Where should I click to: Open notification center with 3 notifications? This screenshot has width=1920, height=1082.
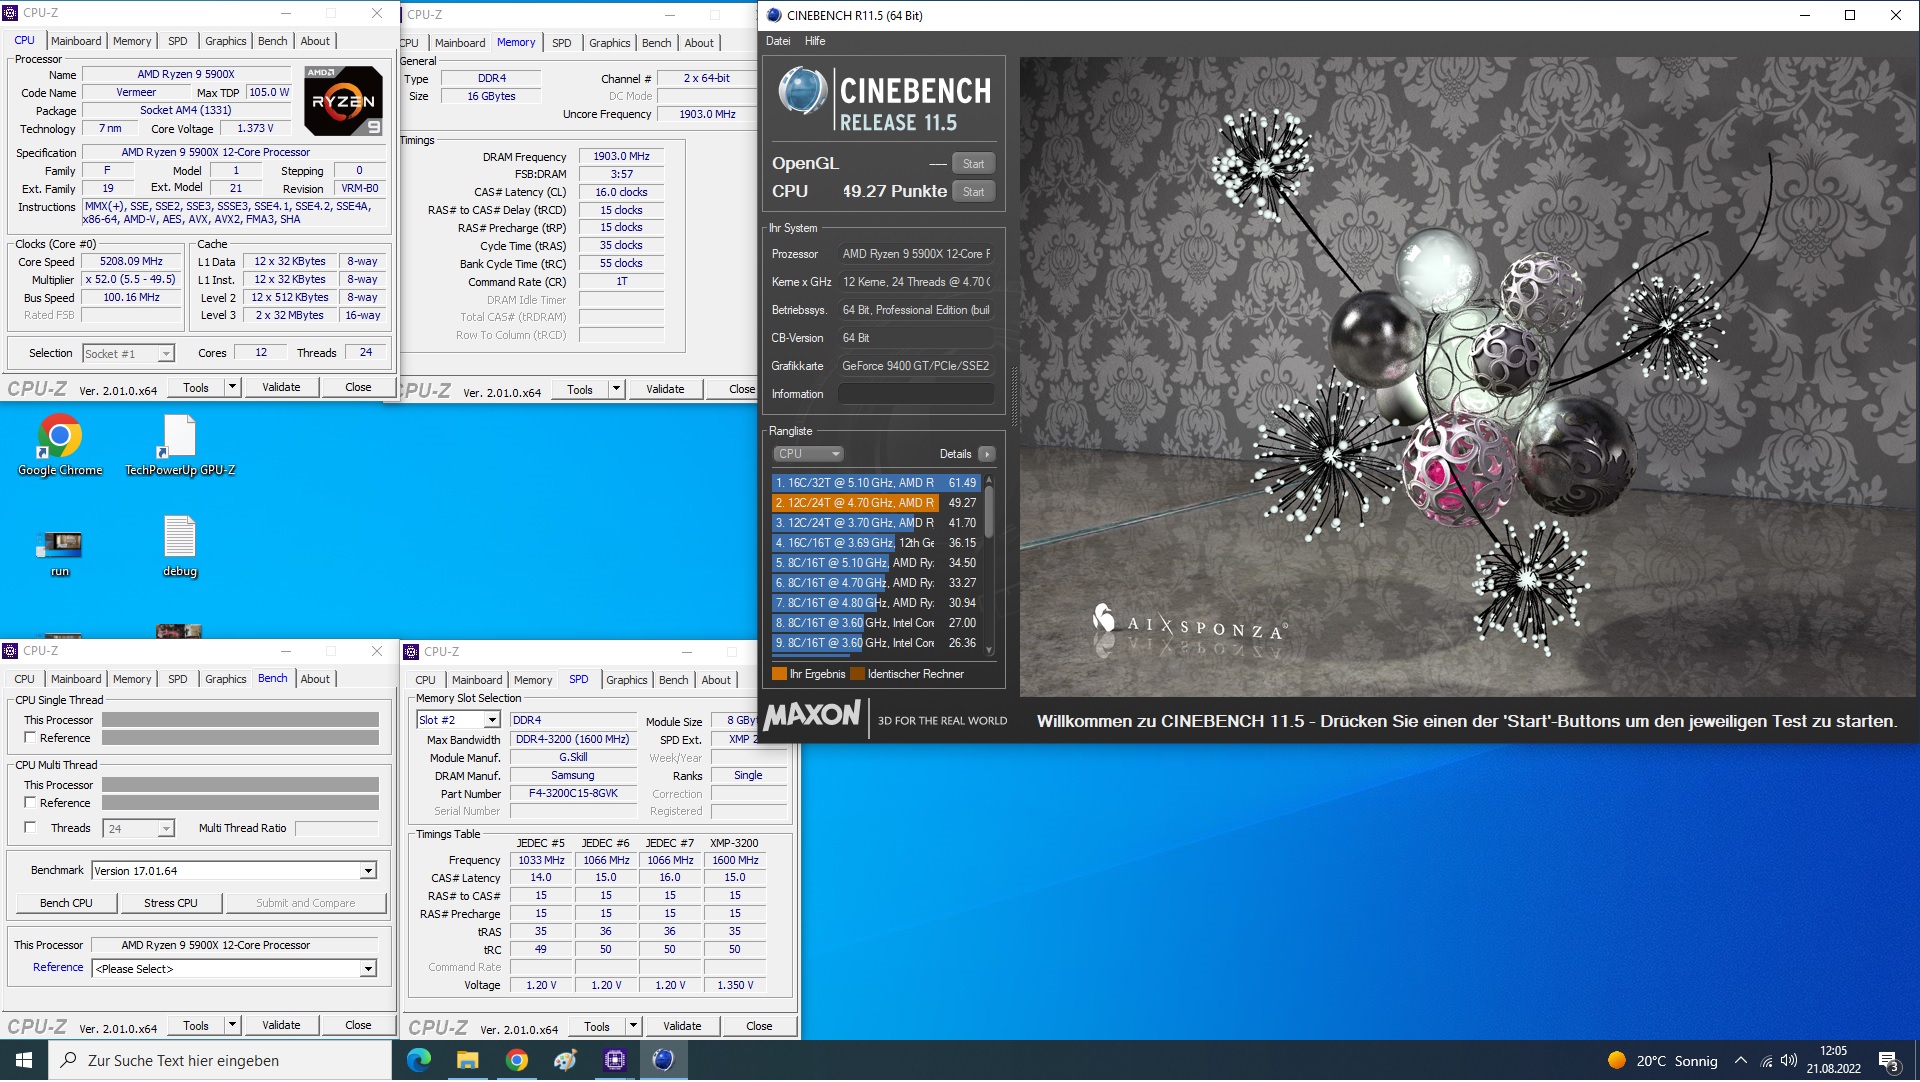tap(1889, 1062)
